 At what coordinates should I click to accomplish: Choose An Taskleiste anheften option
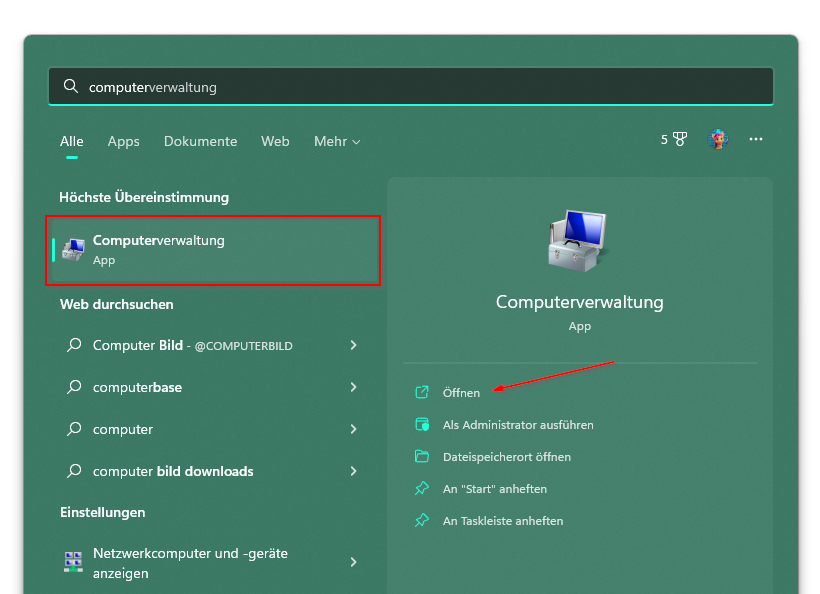(503, 521)
